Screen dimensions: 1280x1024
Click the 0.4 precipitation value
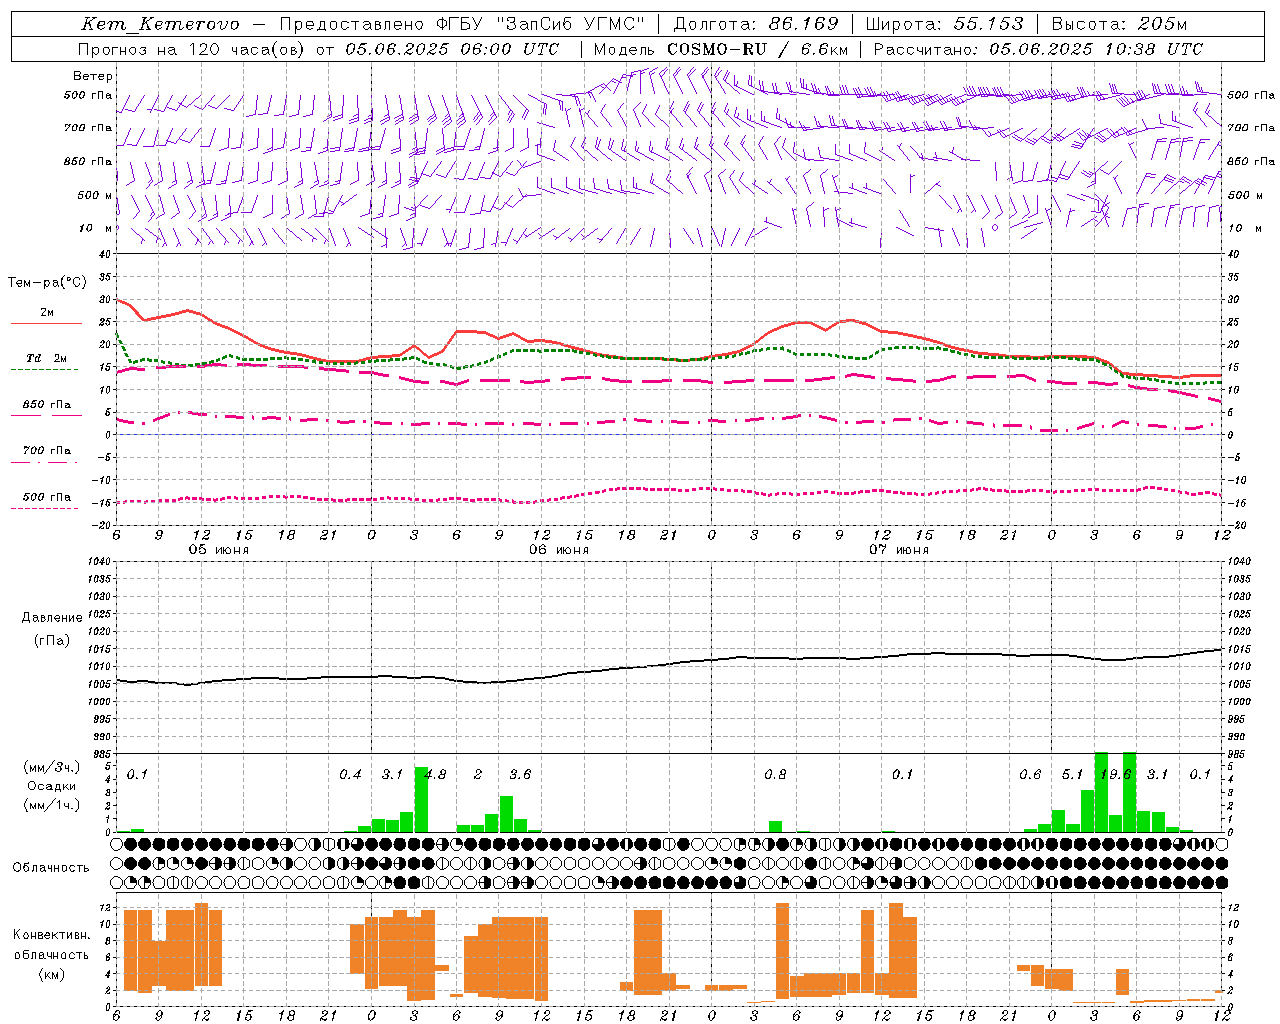pos(350,775)
